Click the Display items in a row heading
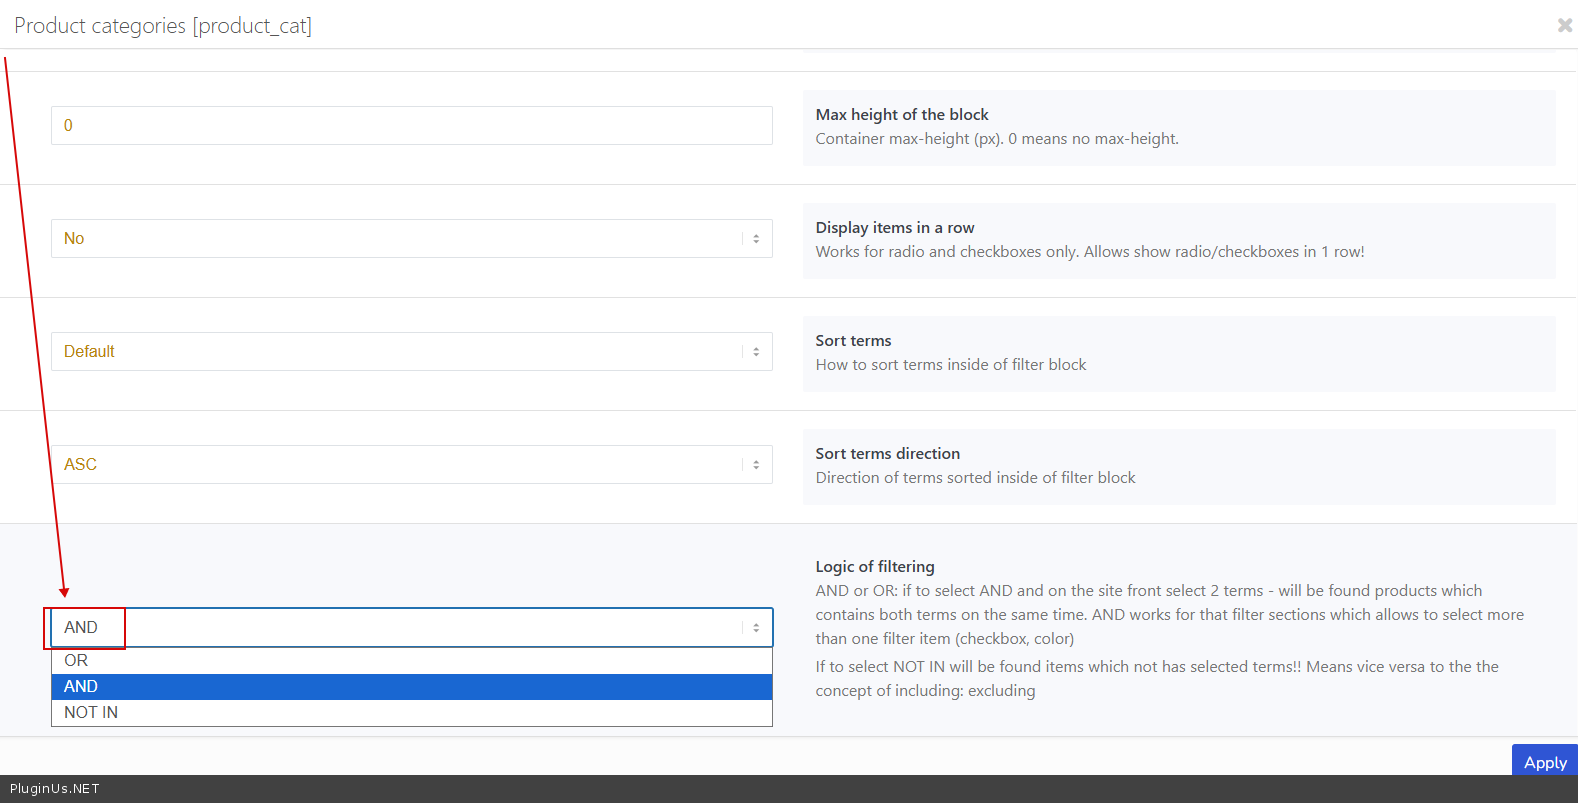The width and height of the screenshot is (1578, 803). [894, 228]
